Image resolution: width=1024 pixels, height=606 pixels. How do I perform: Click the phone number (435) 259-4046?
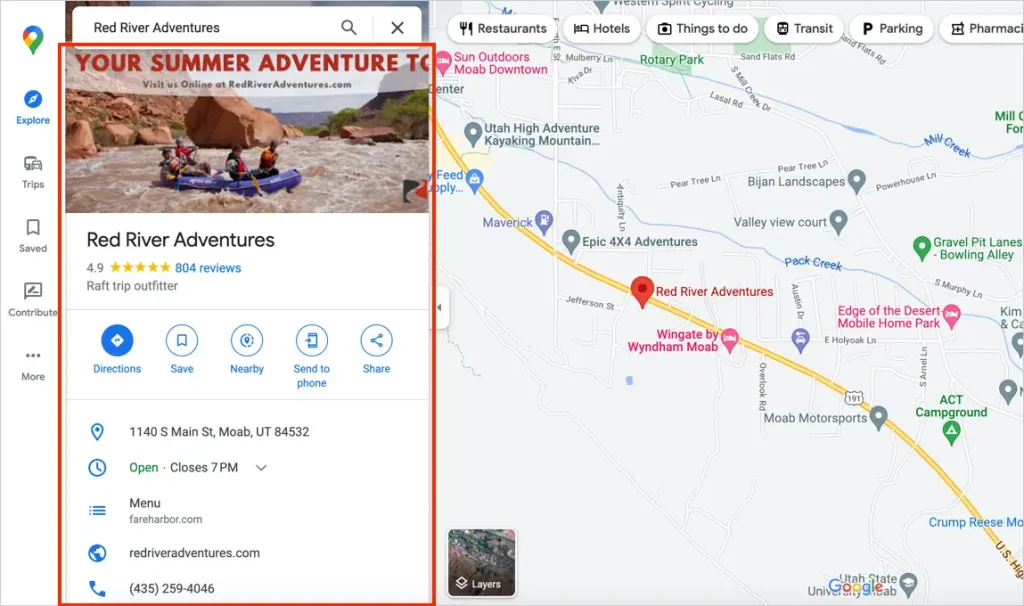pos(172,588)
